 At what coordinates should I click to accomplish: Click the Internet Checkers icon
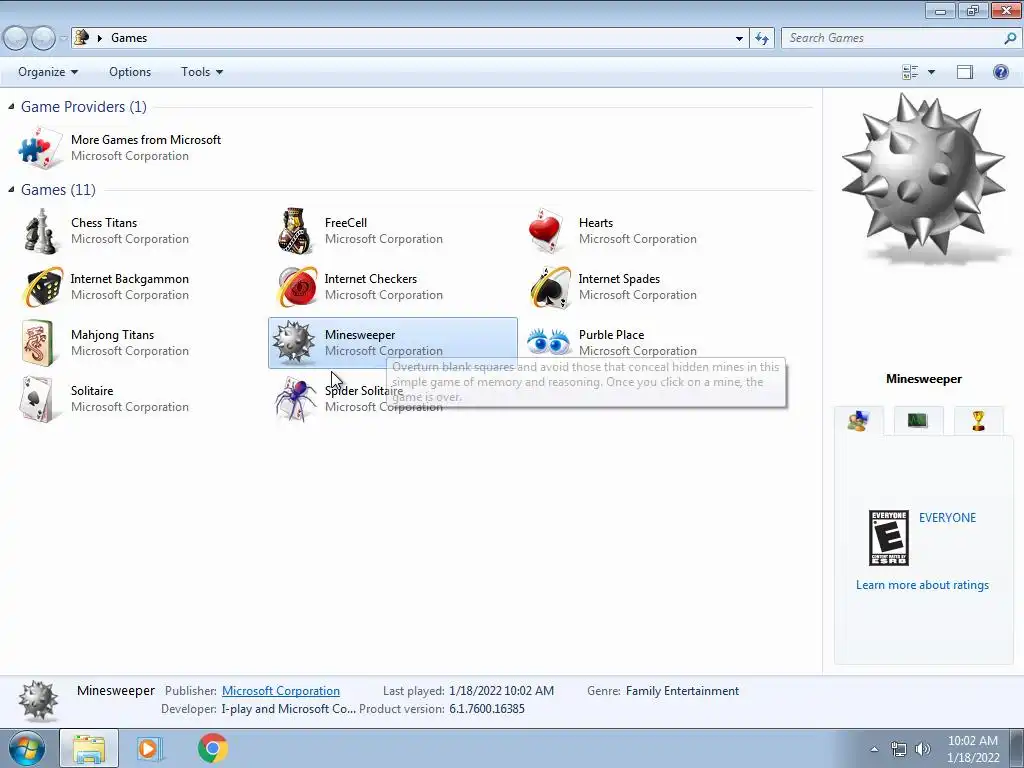point(296,287)
